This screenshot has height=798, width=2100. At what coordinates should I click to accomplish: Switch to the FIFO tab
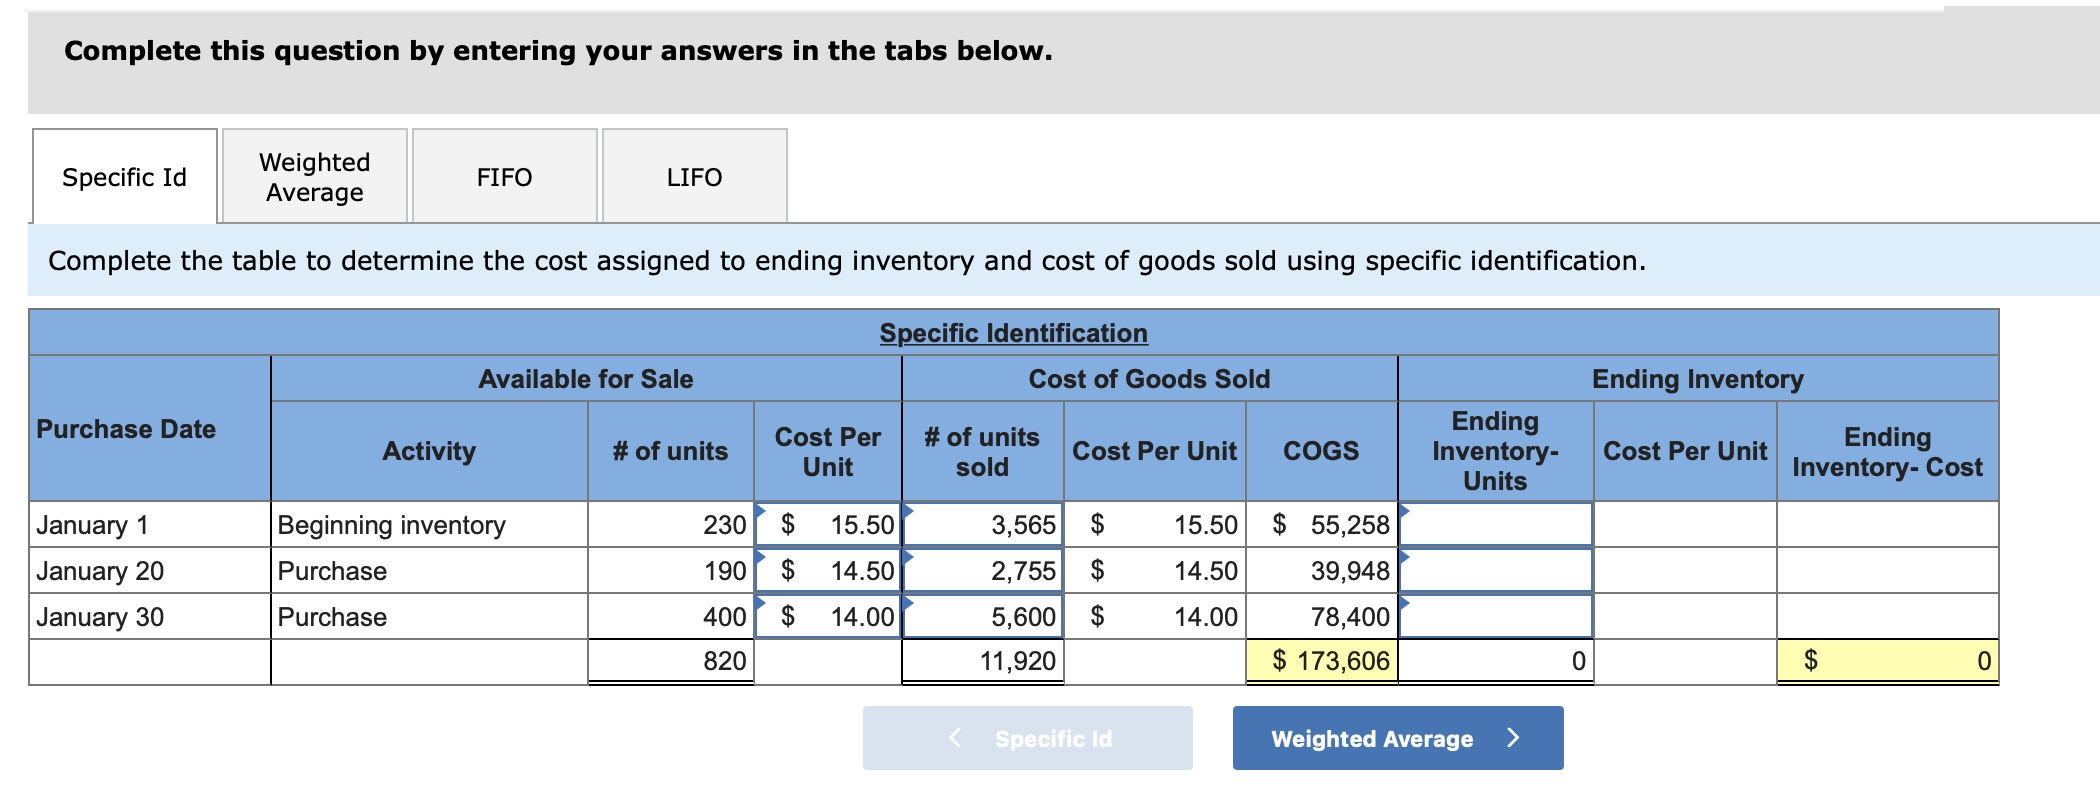(504, 176)
